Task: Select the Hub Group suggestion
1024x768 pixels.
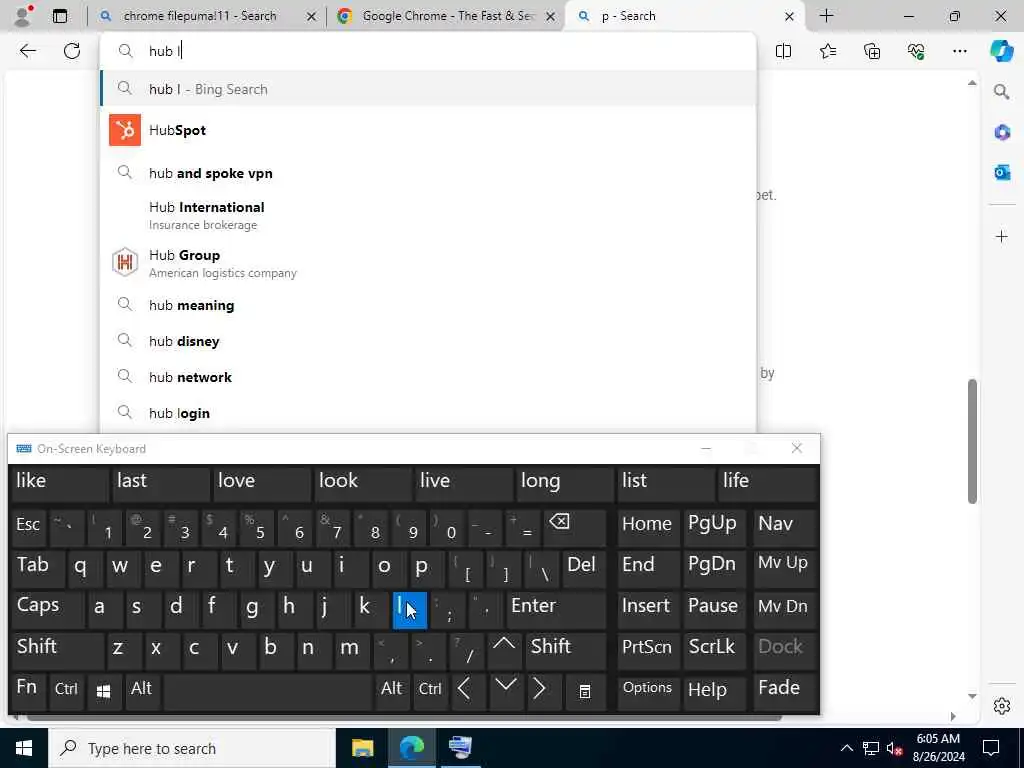Action: click(x=428, y=263)
